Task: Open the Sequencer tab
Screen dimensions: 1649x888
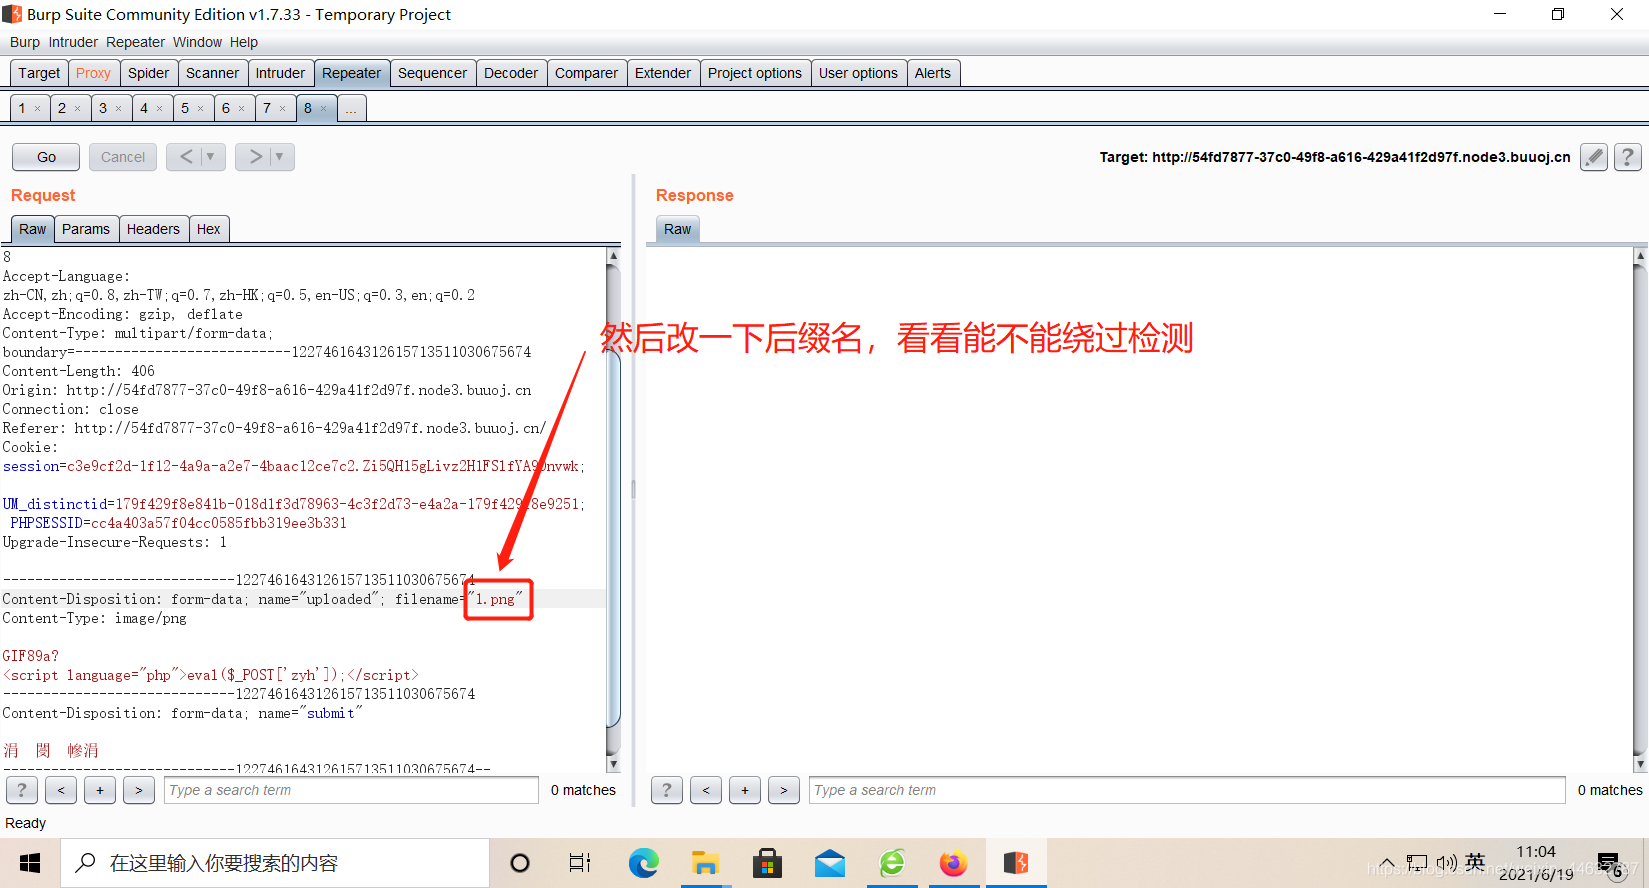Action: click(x=432, y=73)
